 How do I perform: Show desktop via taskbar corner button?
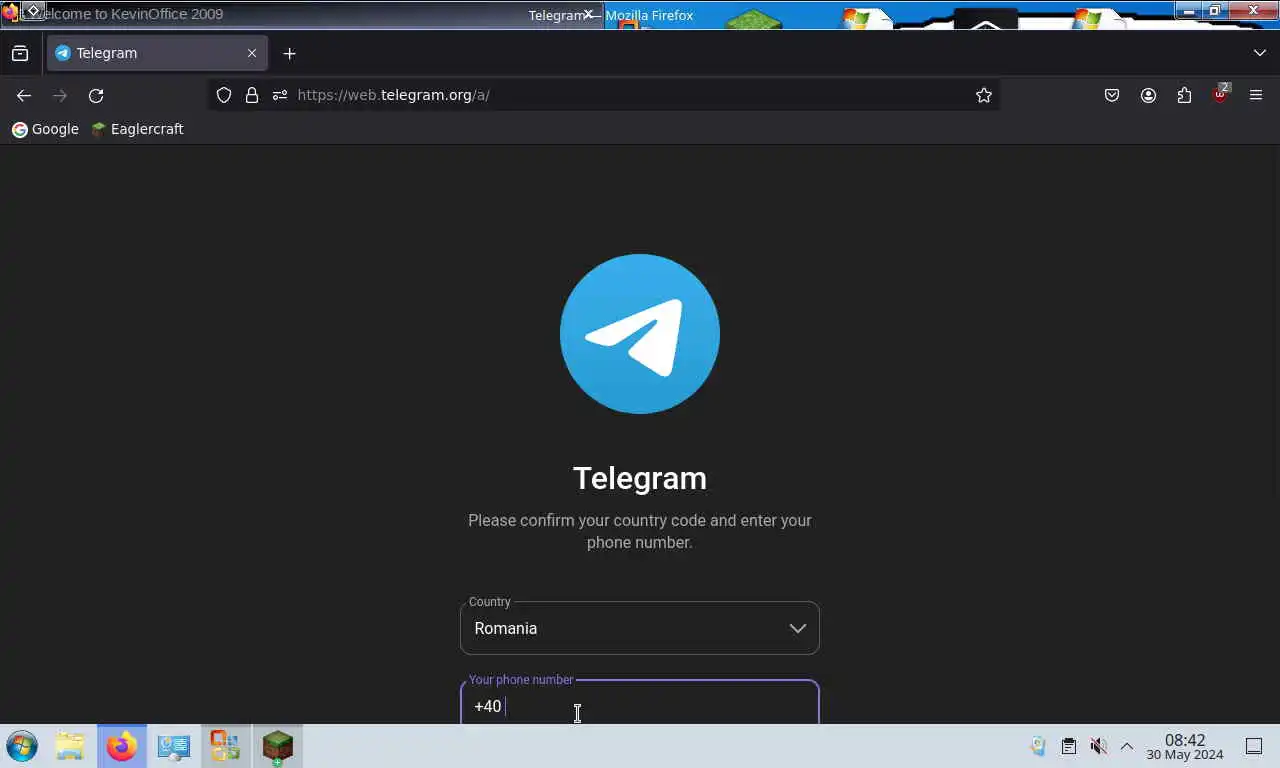tap(1254, 746)
